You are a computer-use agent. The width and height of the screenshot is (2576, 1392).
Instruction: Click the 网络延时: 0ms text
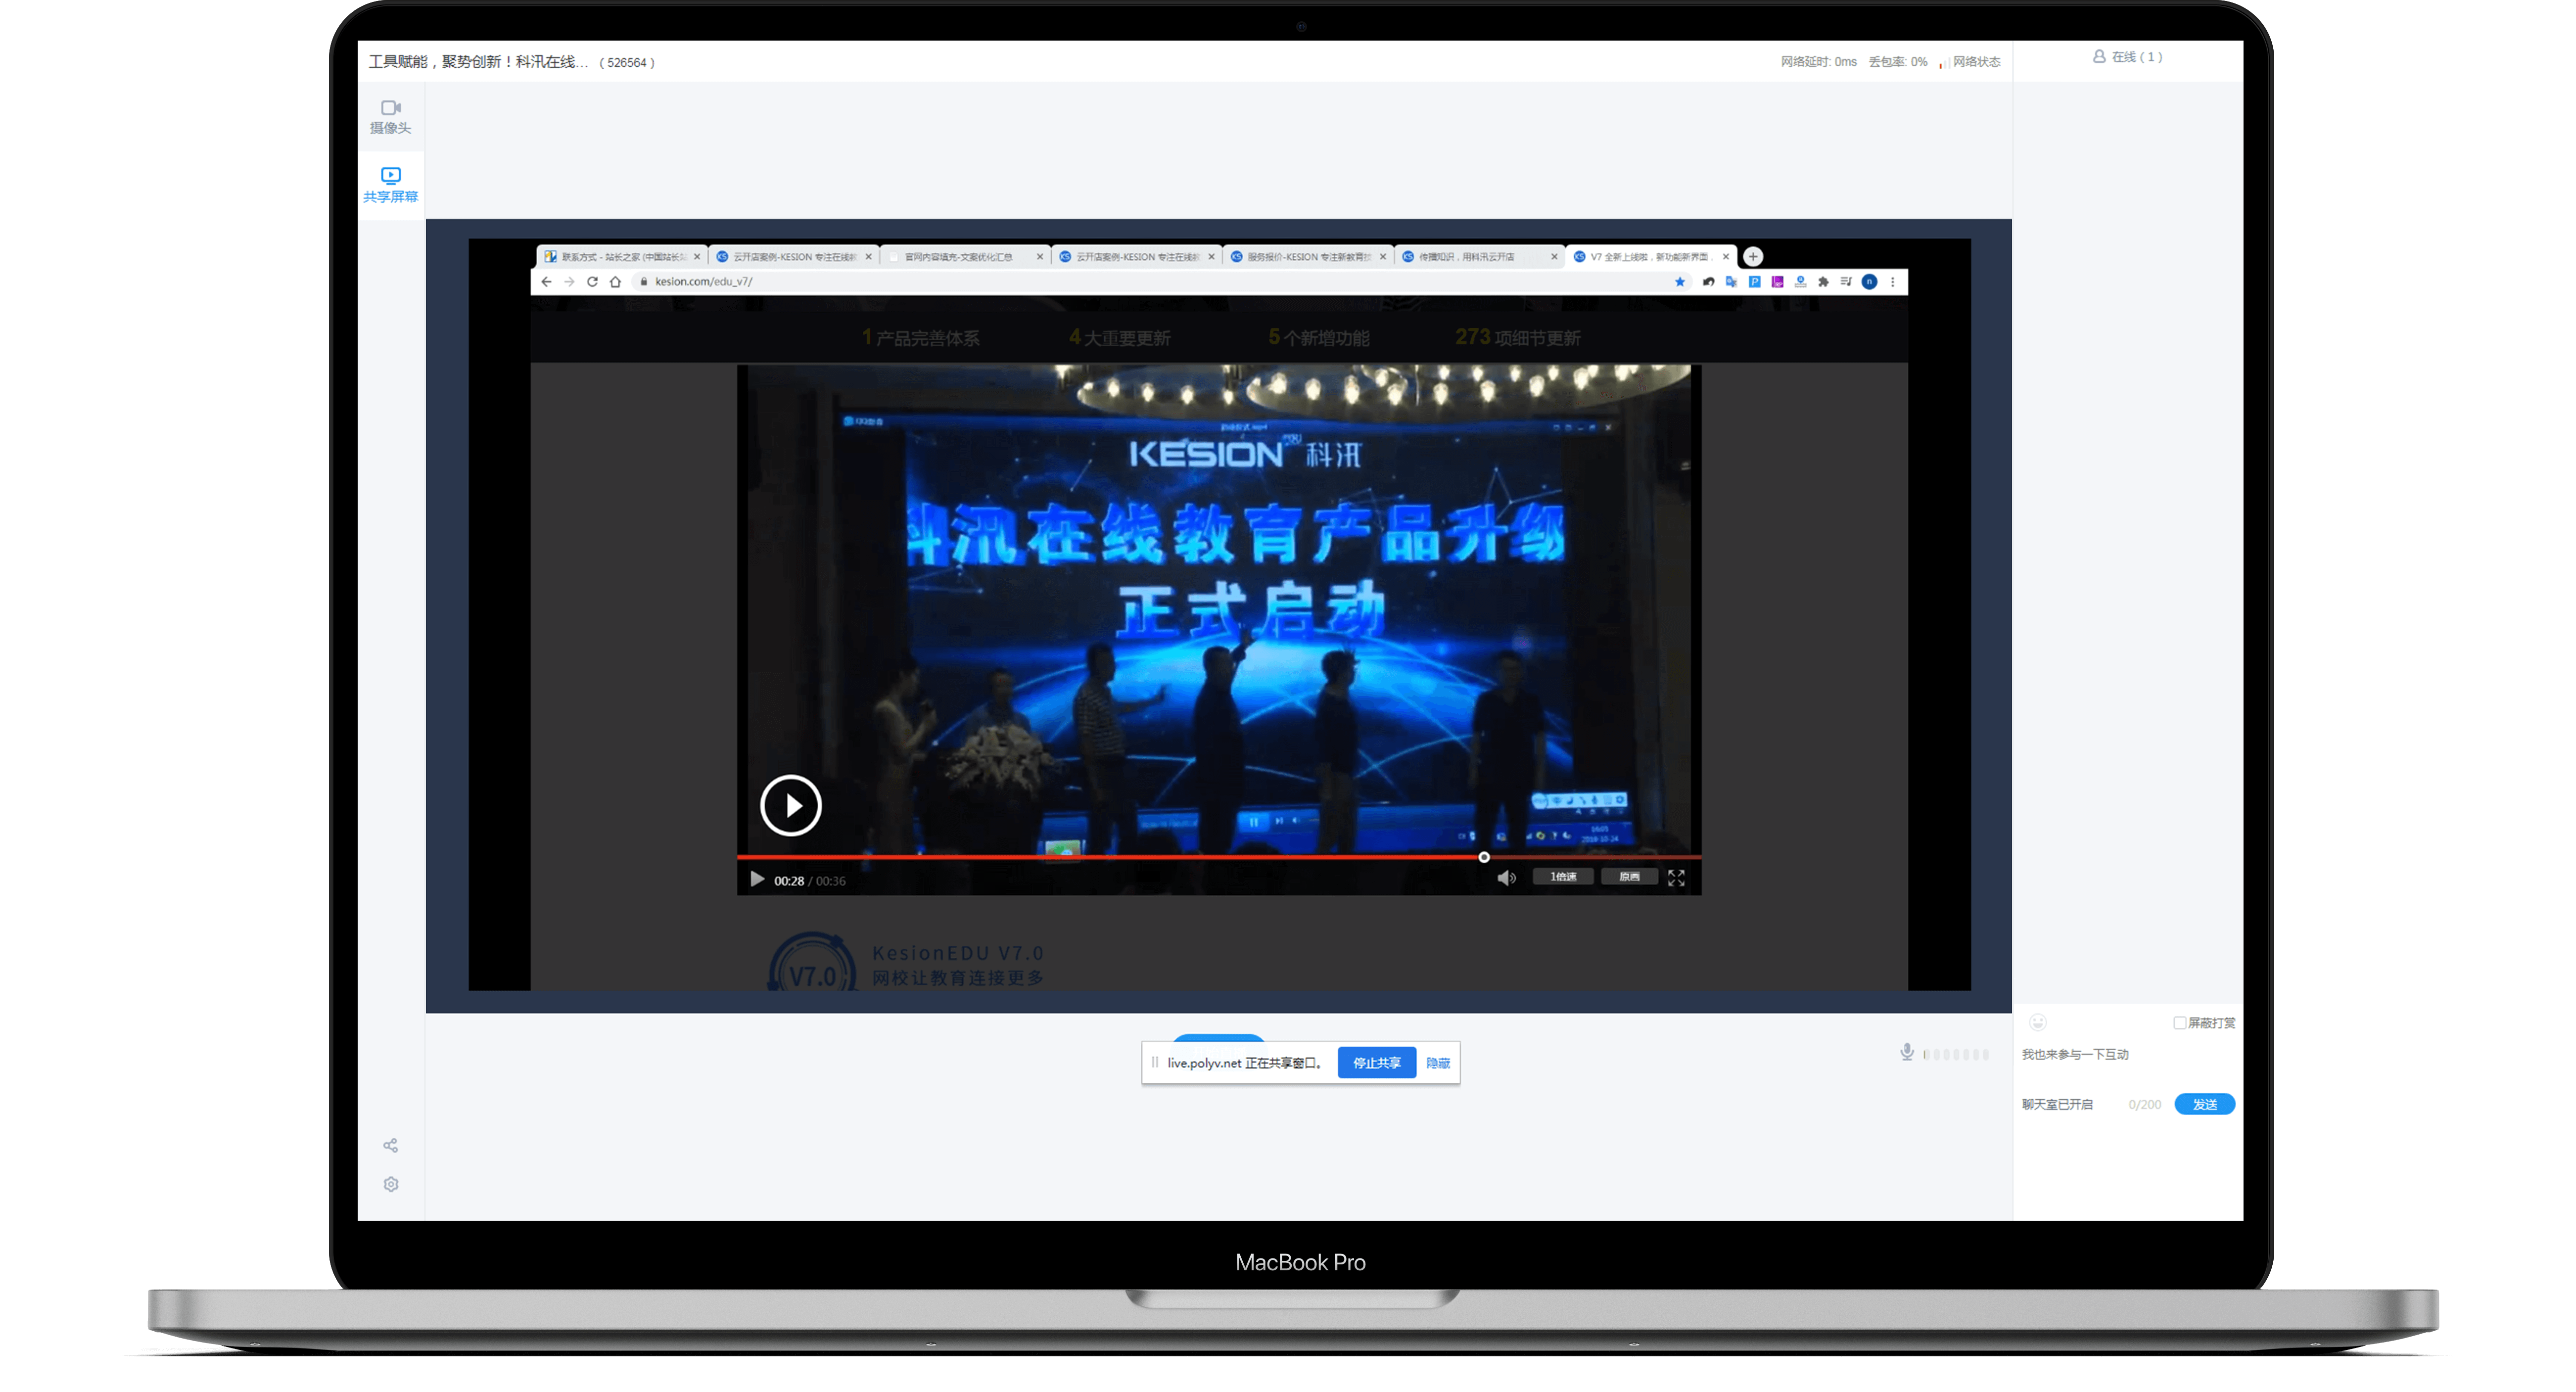pos(1818,62)
